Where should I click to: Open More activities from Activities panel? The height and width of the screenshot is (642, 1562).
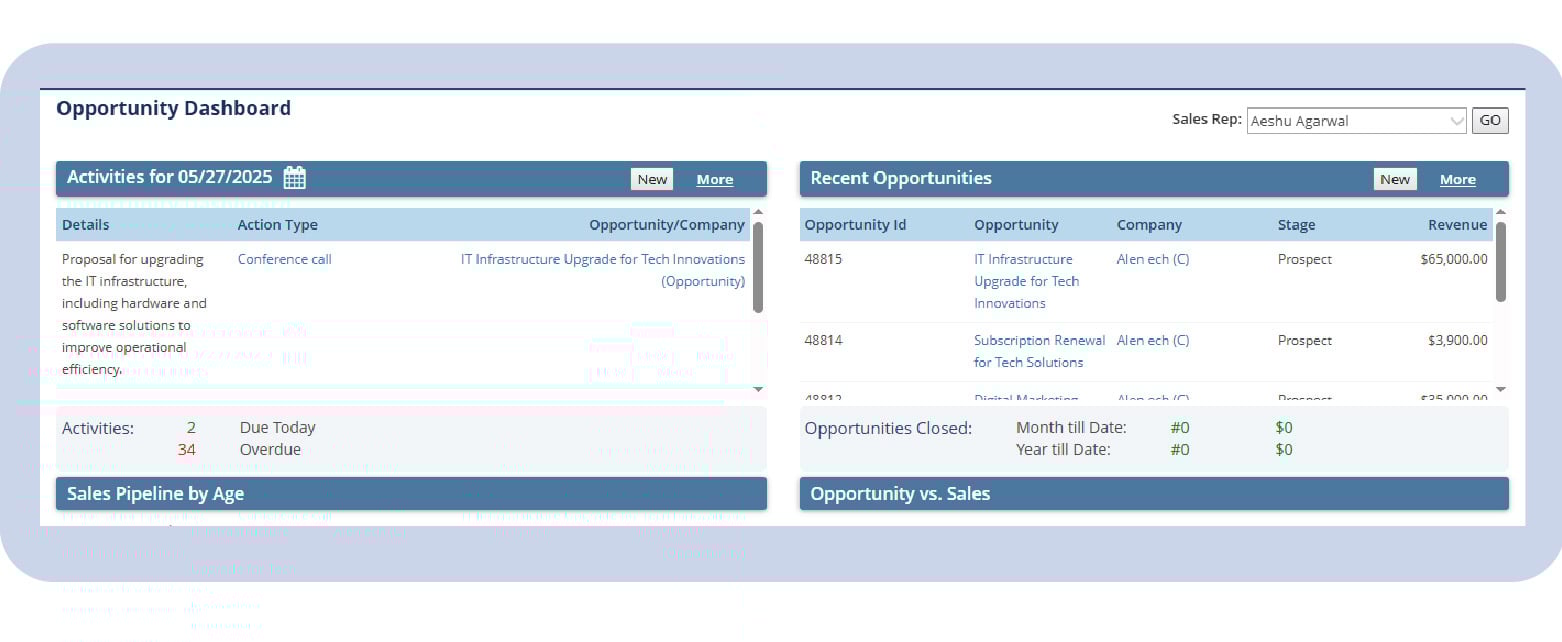tap(714, 179)
